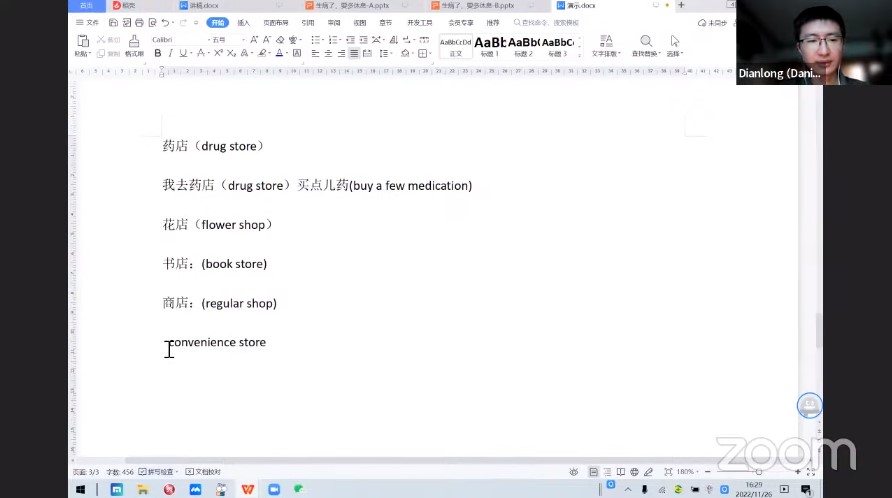Toggle document proofreading in status bar
Screen dimensions: 892x498
click(203, 472)
